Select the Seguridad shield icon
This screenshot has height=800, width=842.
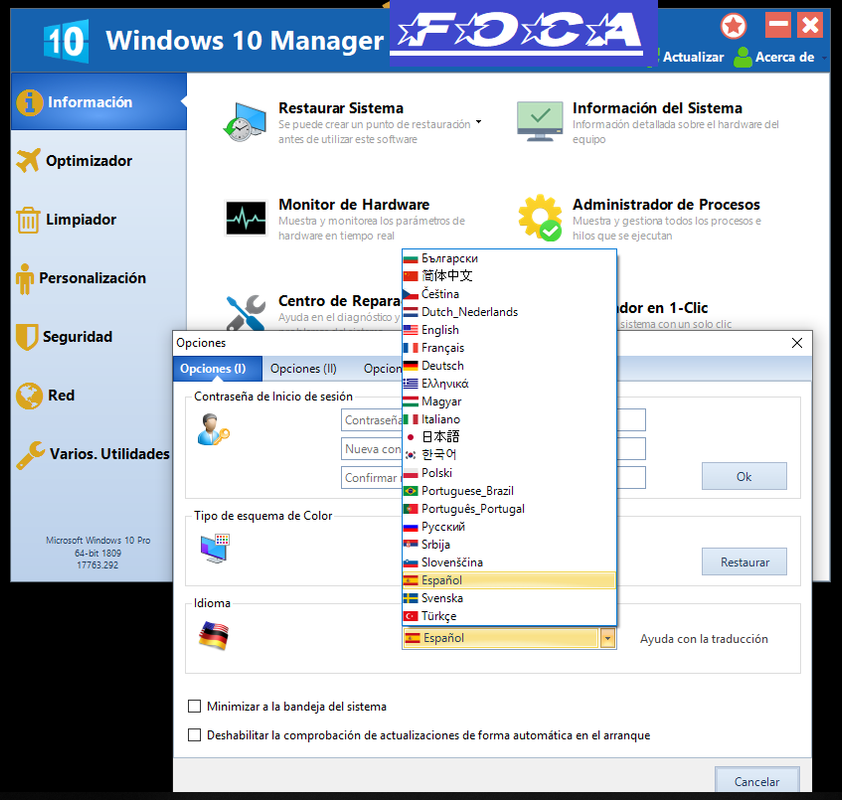pyautogui.click(x=27, y=337)
